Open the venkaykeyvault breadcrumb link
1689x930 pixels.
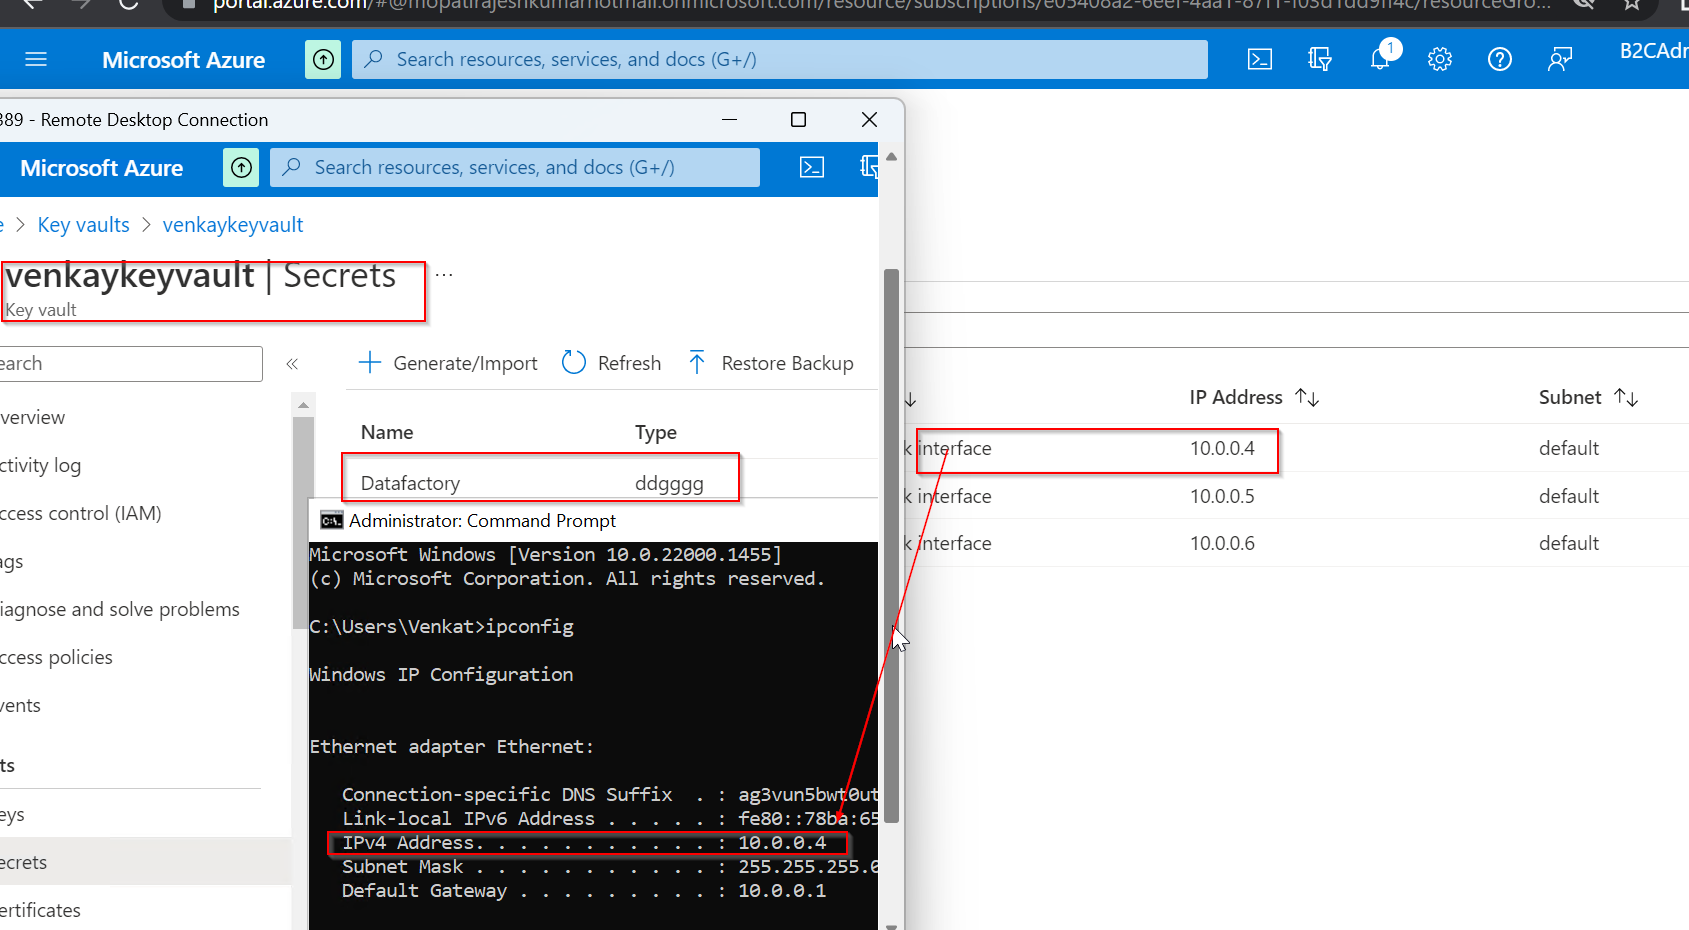point(233,225)
